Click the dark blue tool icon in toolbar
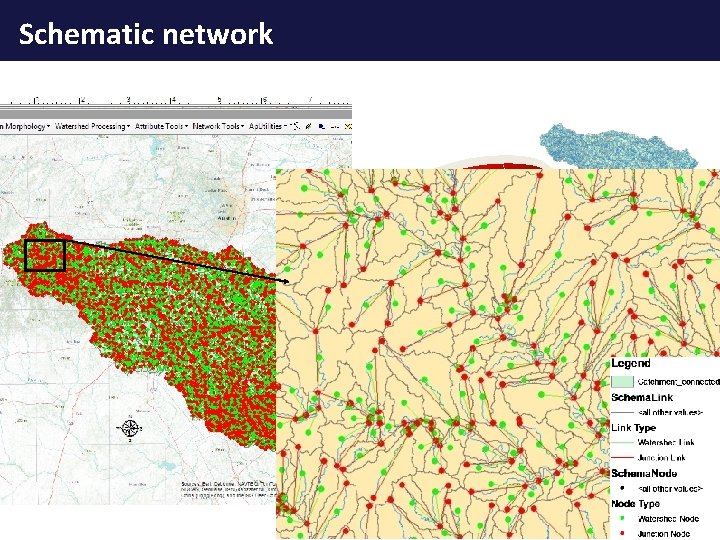Image resolution: width=720 pixels, height=540 pixels. coord(322,126)
